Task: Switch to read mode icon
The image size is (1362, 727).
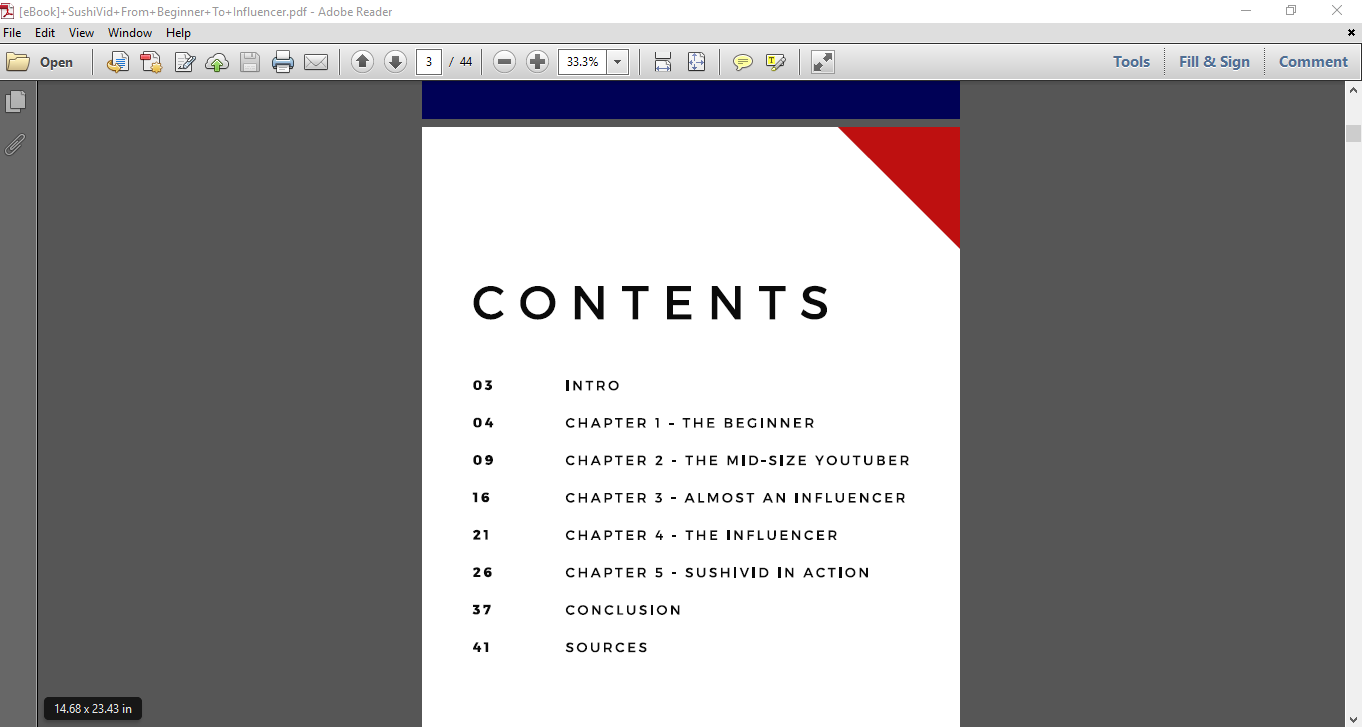Action: [x=823, y=62]
